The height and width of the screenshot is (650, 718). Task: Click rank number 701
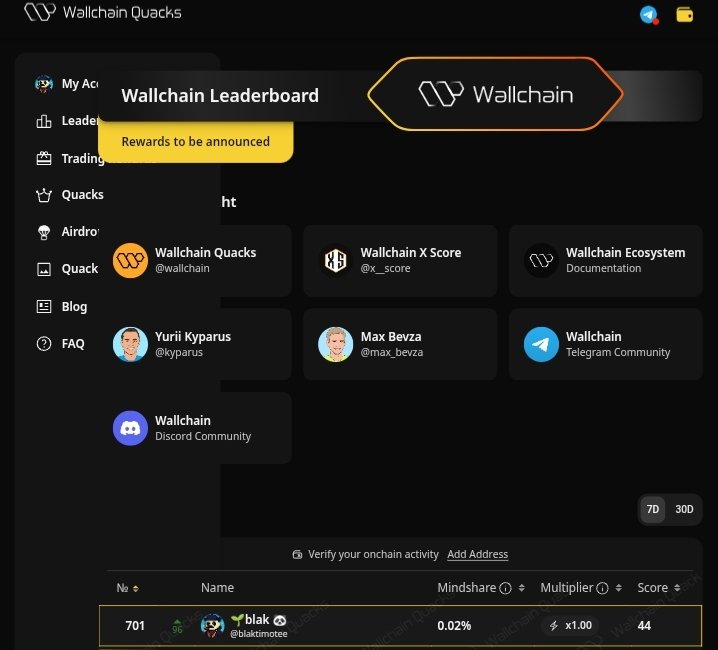[x=135, y=626]
